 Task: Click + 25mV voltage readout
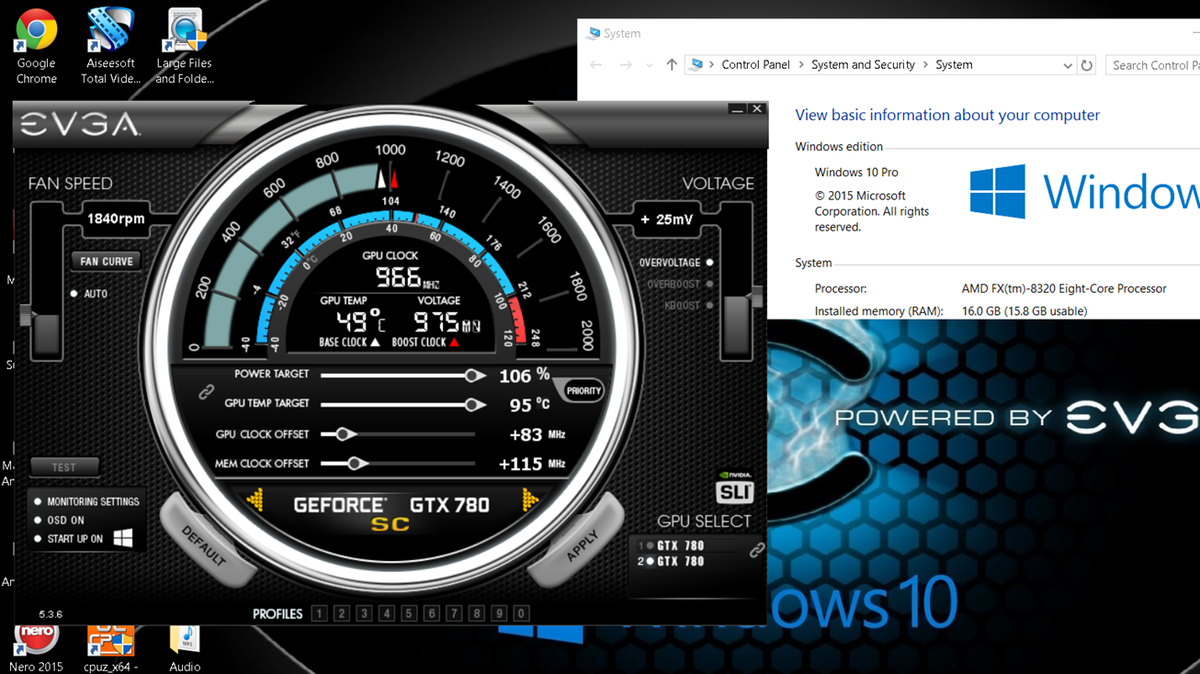665,219
